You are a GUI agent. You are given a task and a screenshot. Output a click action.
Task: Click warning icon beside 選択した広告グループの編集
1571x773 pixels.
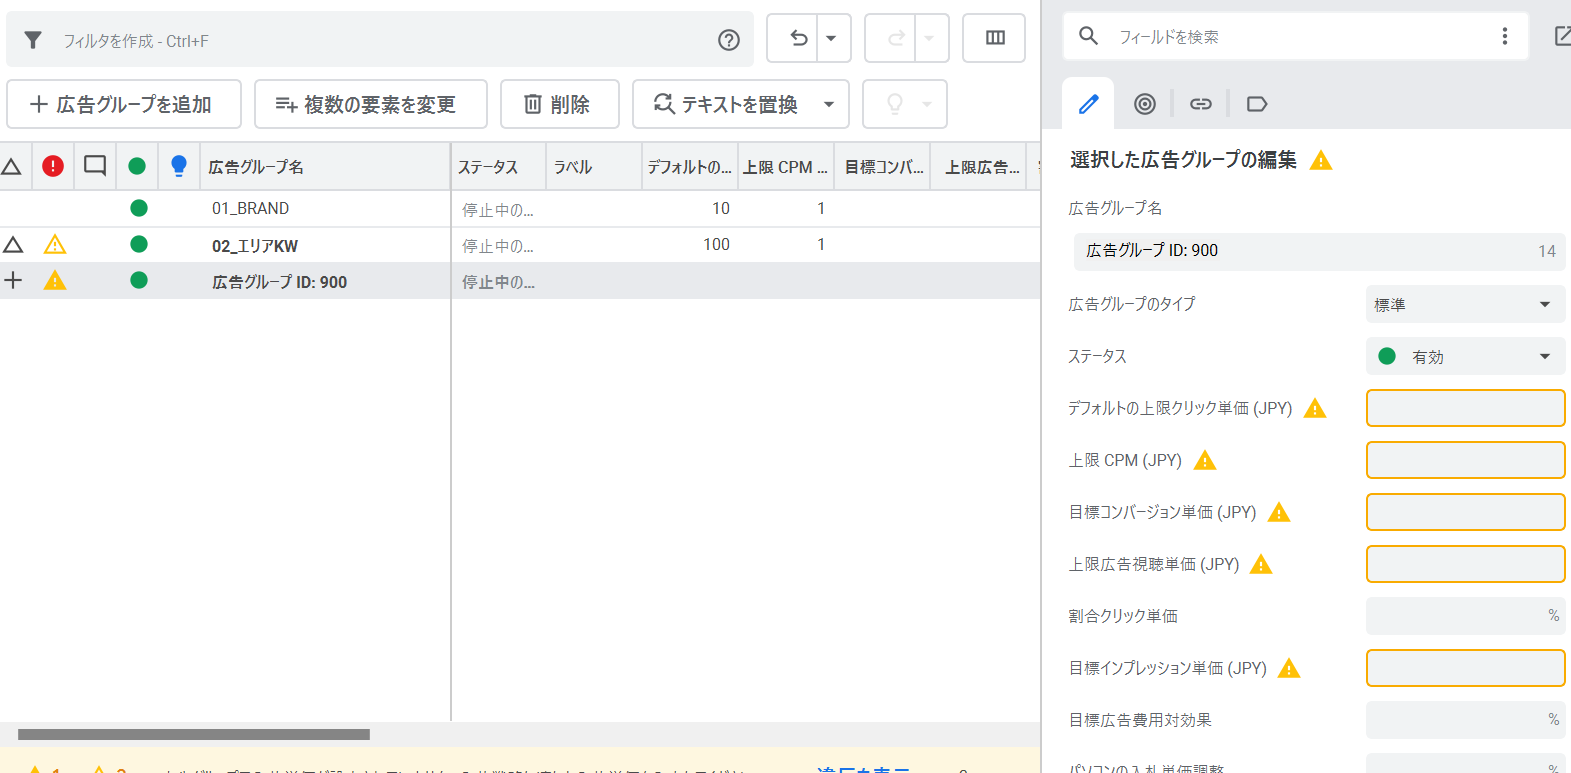click(x=1321, y=160)
